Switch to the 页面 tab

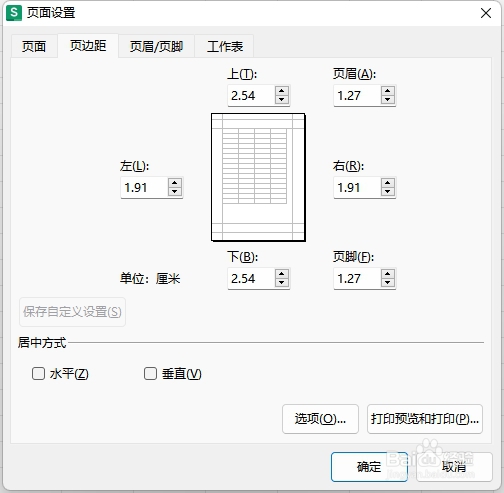click(x=34, y=46)
